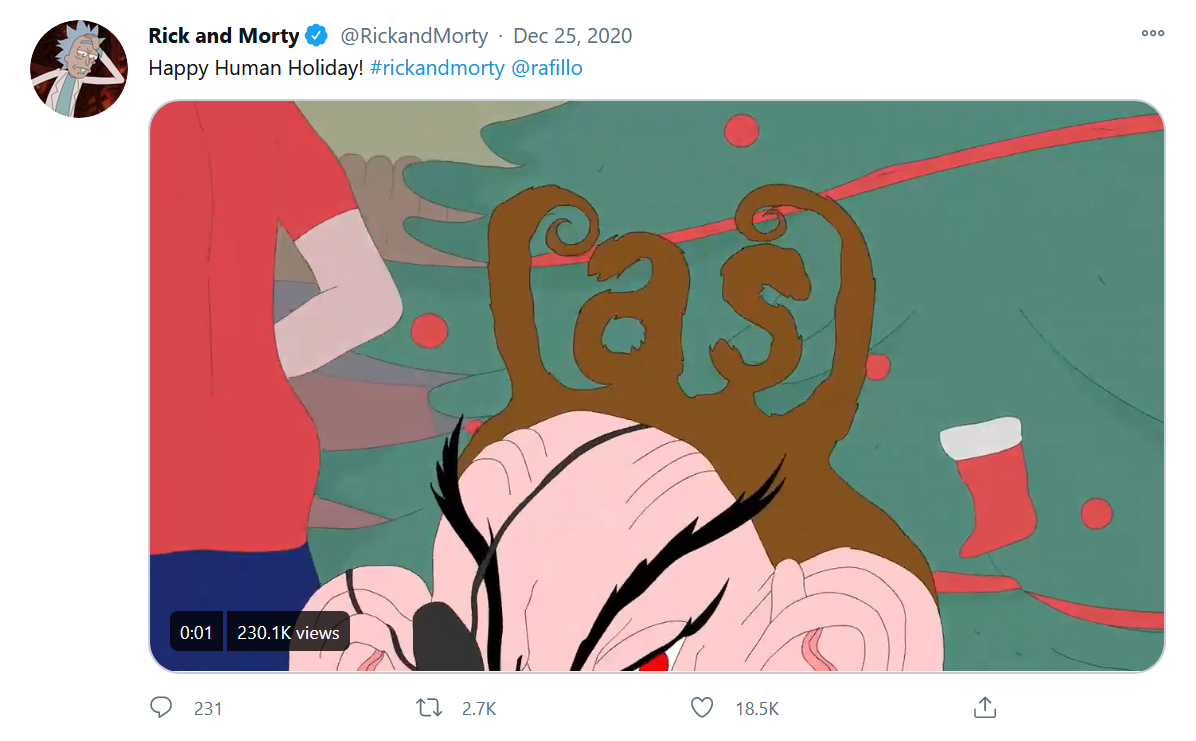1196x741 pixels.
Task: Open the Rick and Morty profile avatar
Action: click(79, 69)
